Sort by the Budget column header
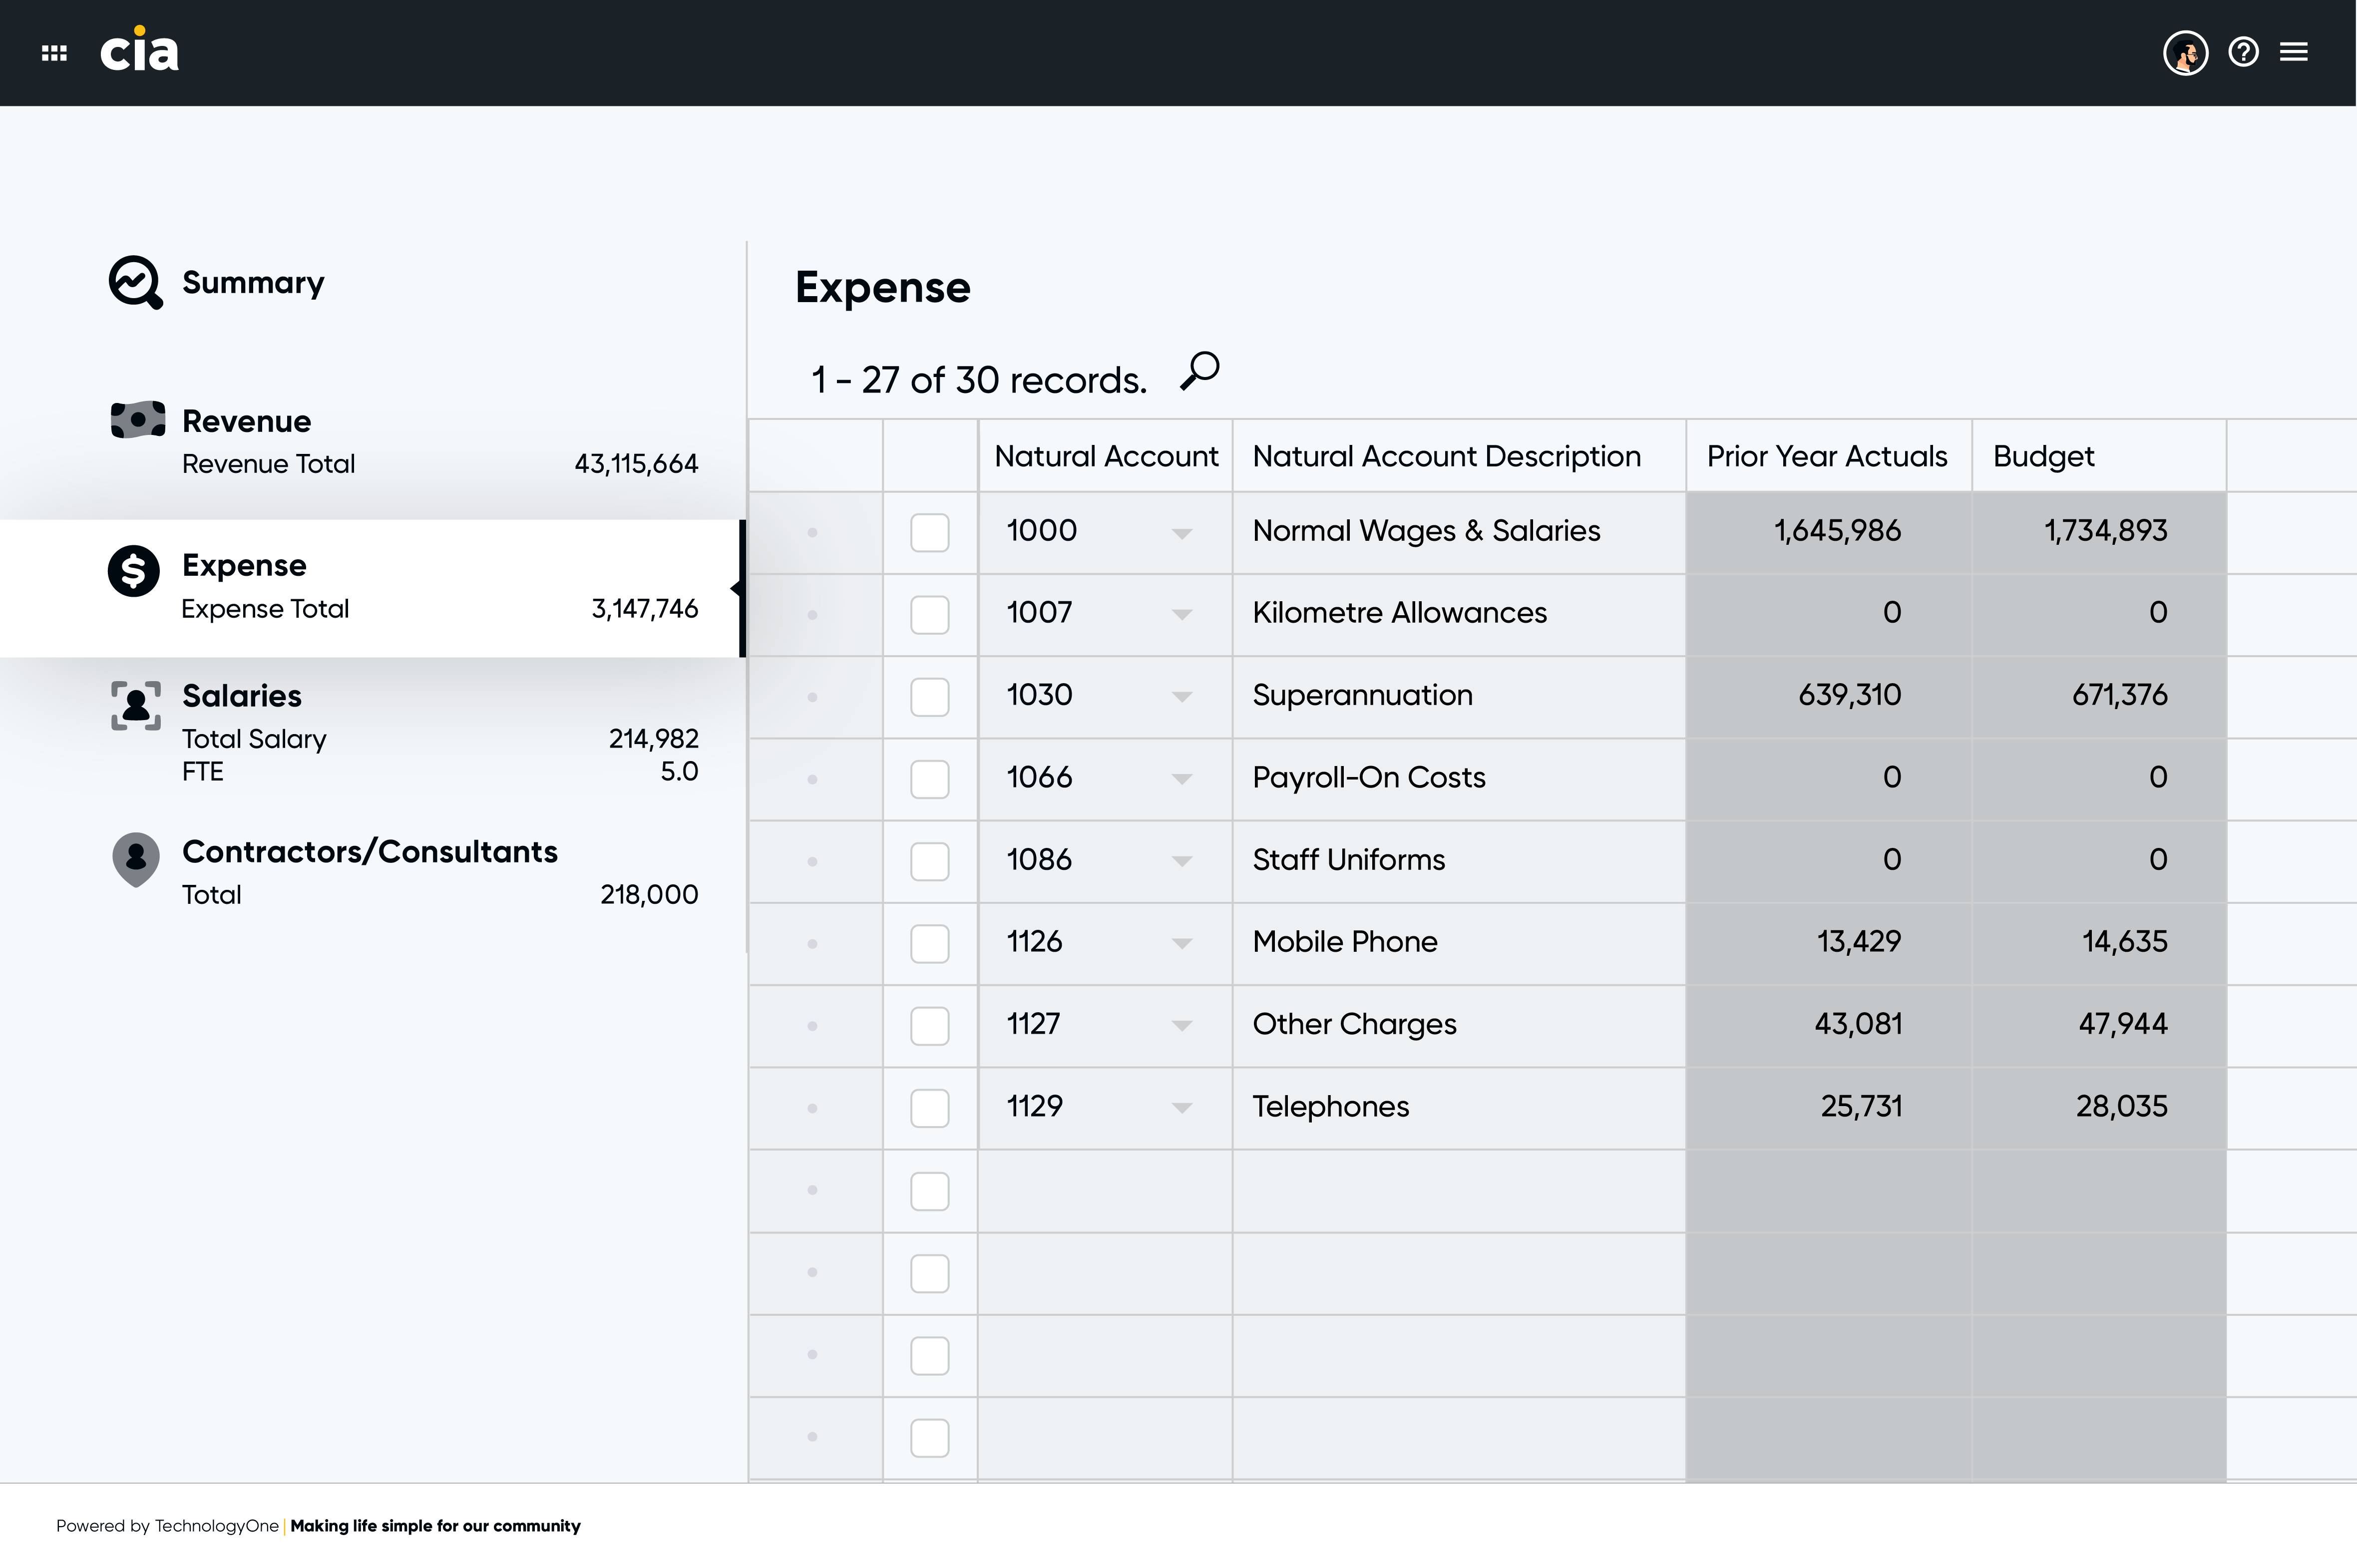This screenshot has height=1568, width=2357. pos(2043,457)
